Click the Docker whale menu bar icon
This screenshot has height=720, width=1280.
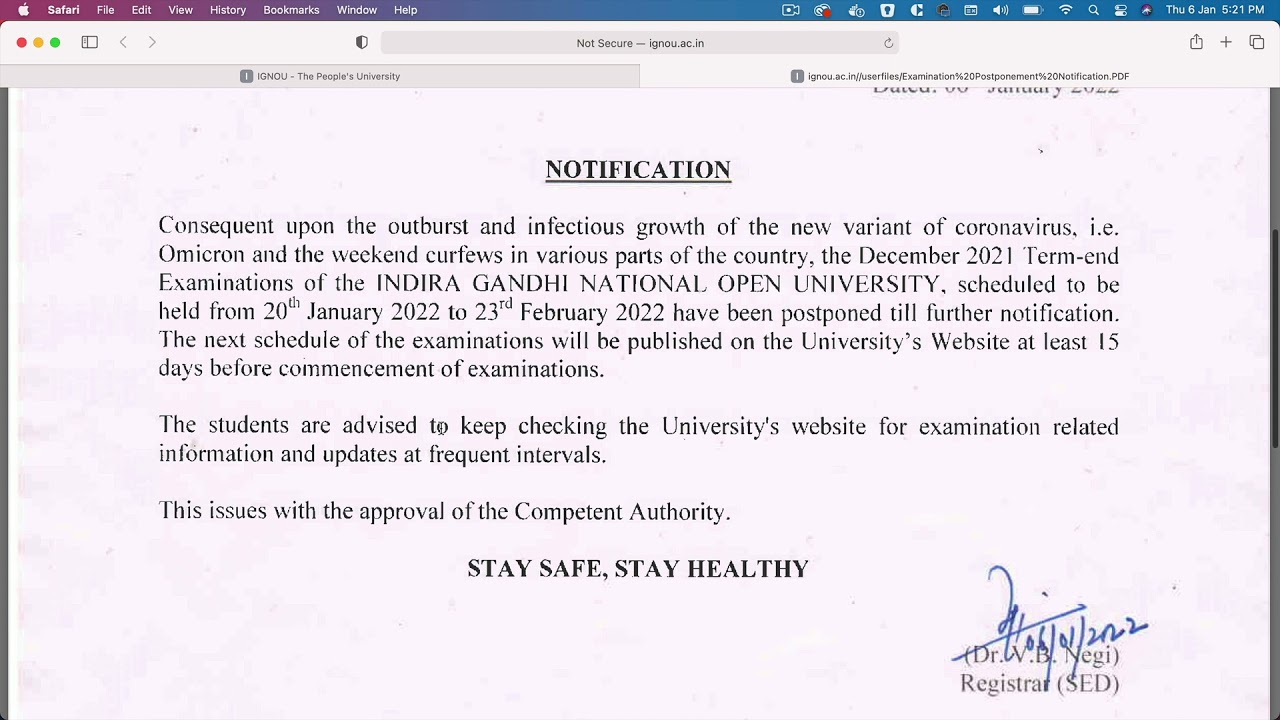tap(856, 10)
